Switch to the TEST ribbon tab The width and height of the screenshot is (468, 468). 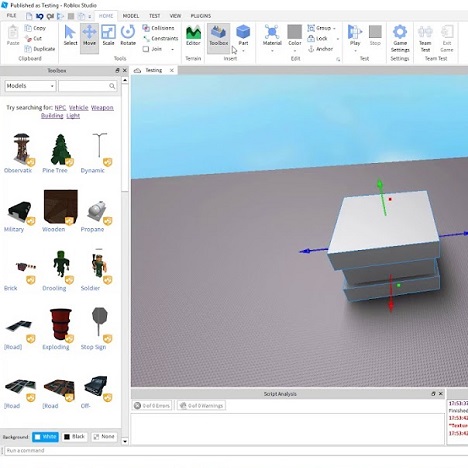point(154,16)
